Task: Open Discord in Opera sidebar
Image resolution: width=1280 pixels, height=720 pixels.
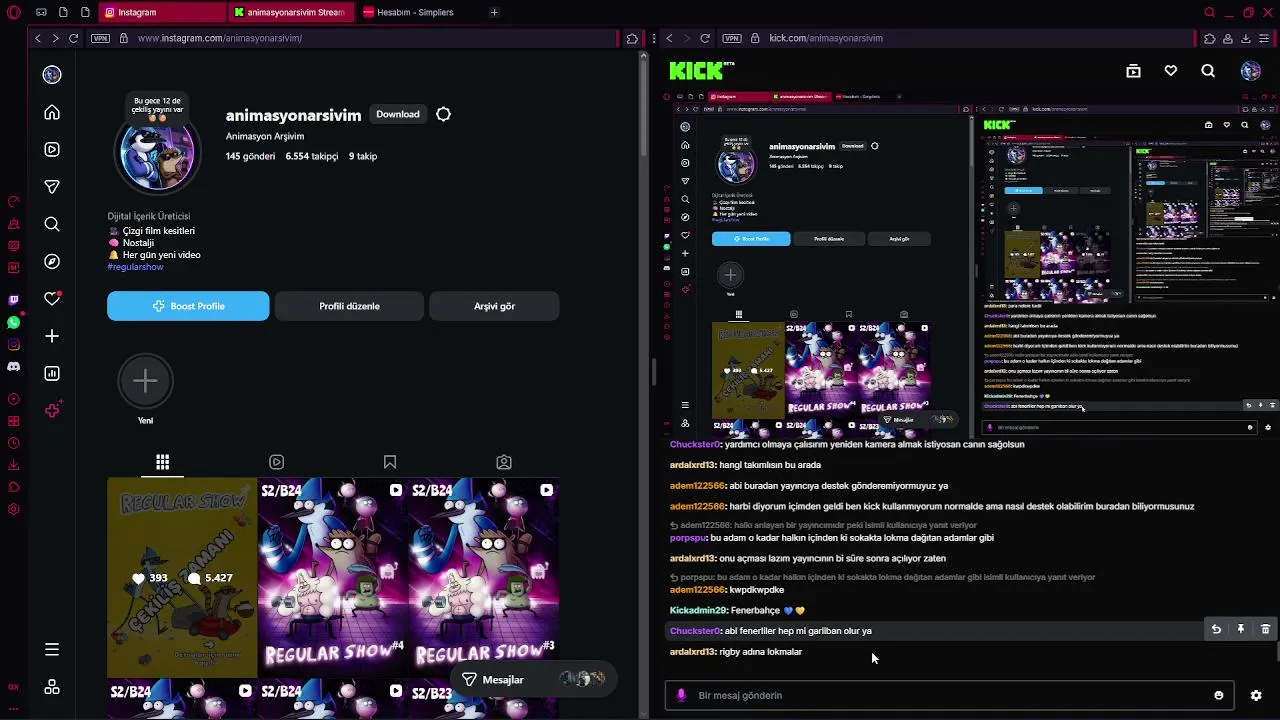Action: (x=13, y=366)
